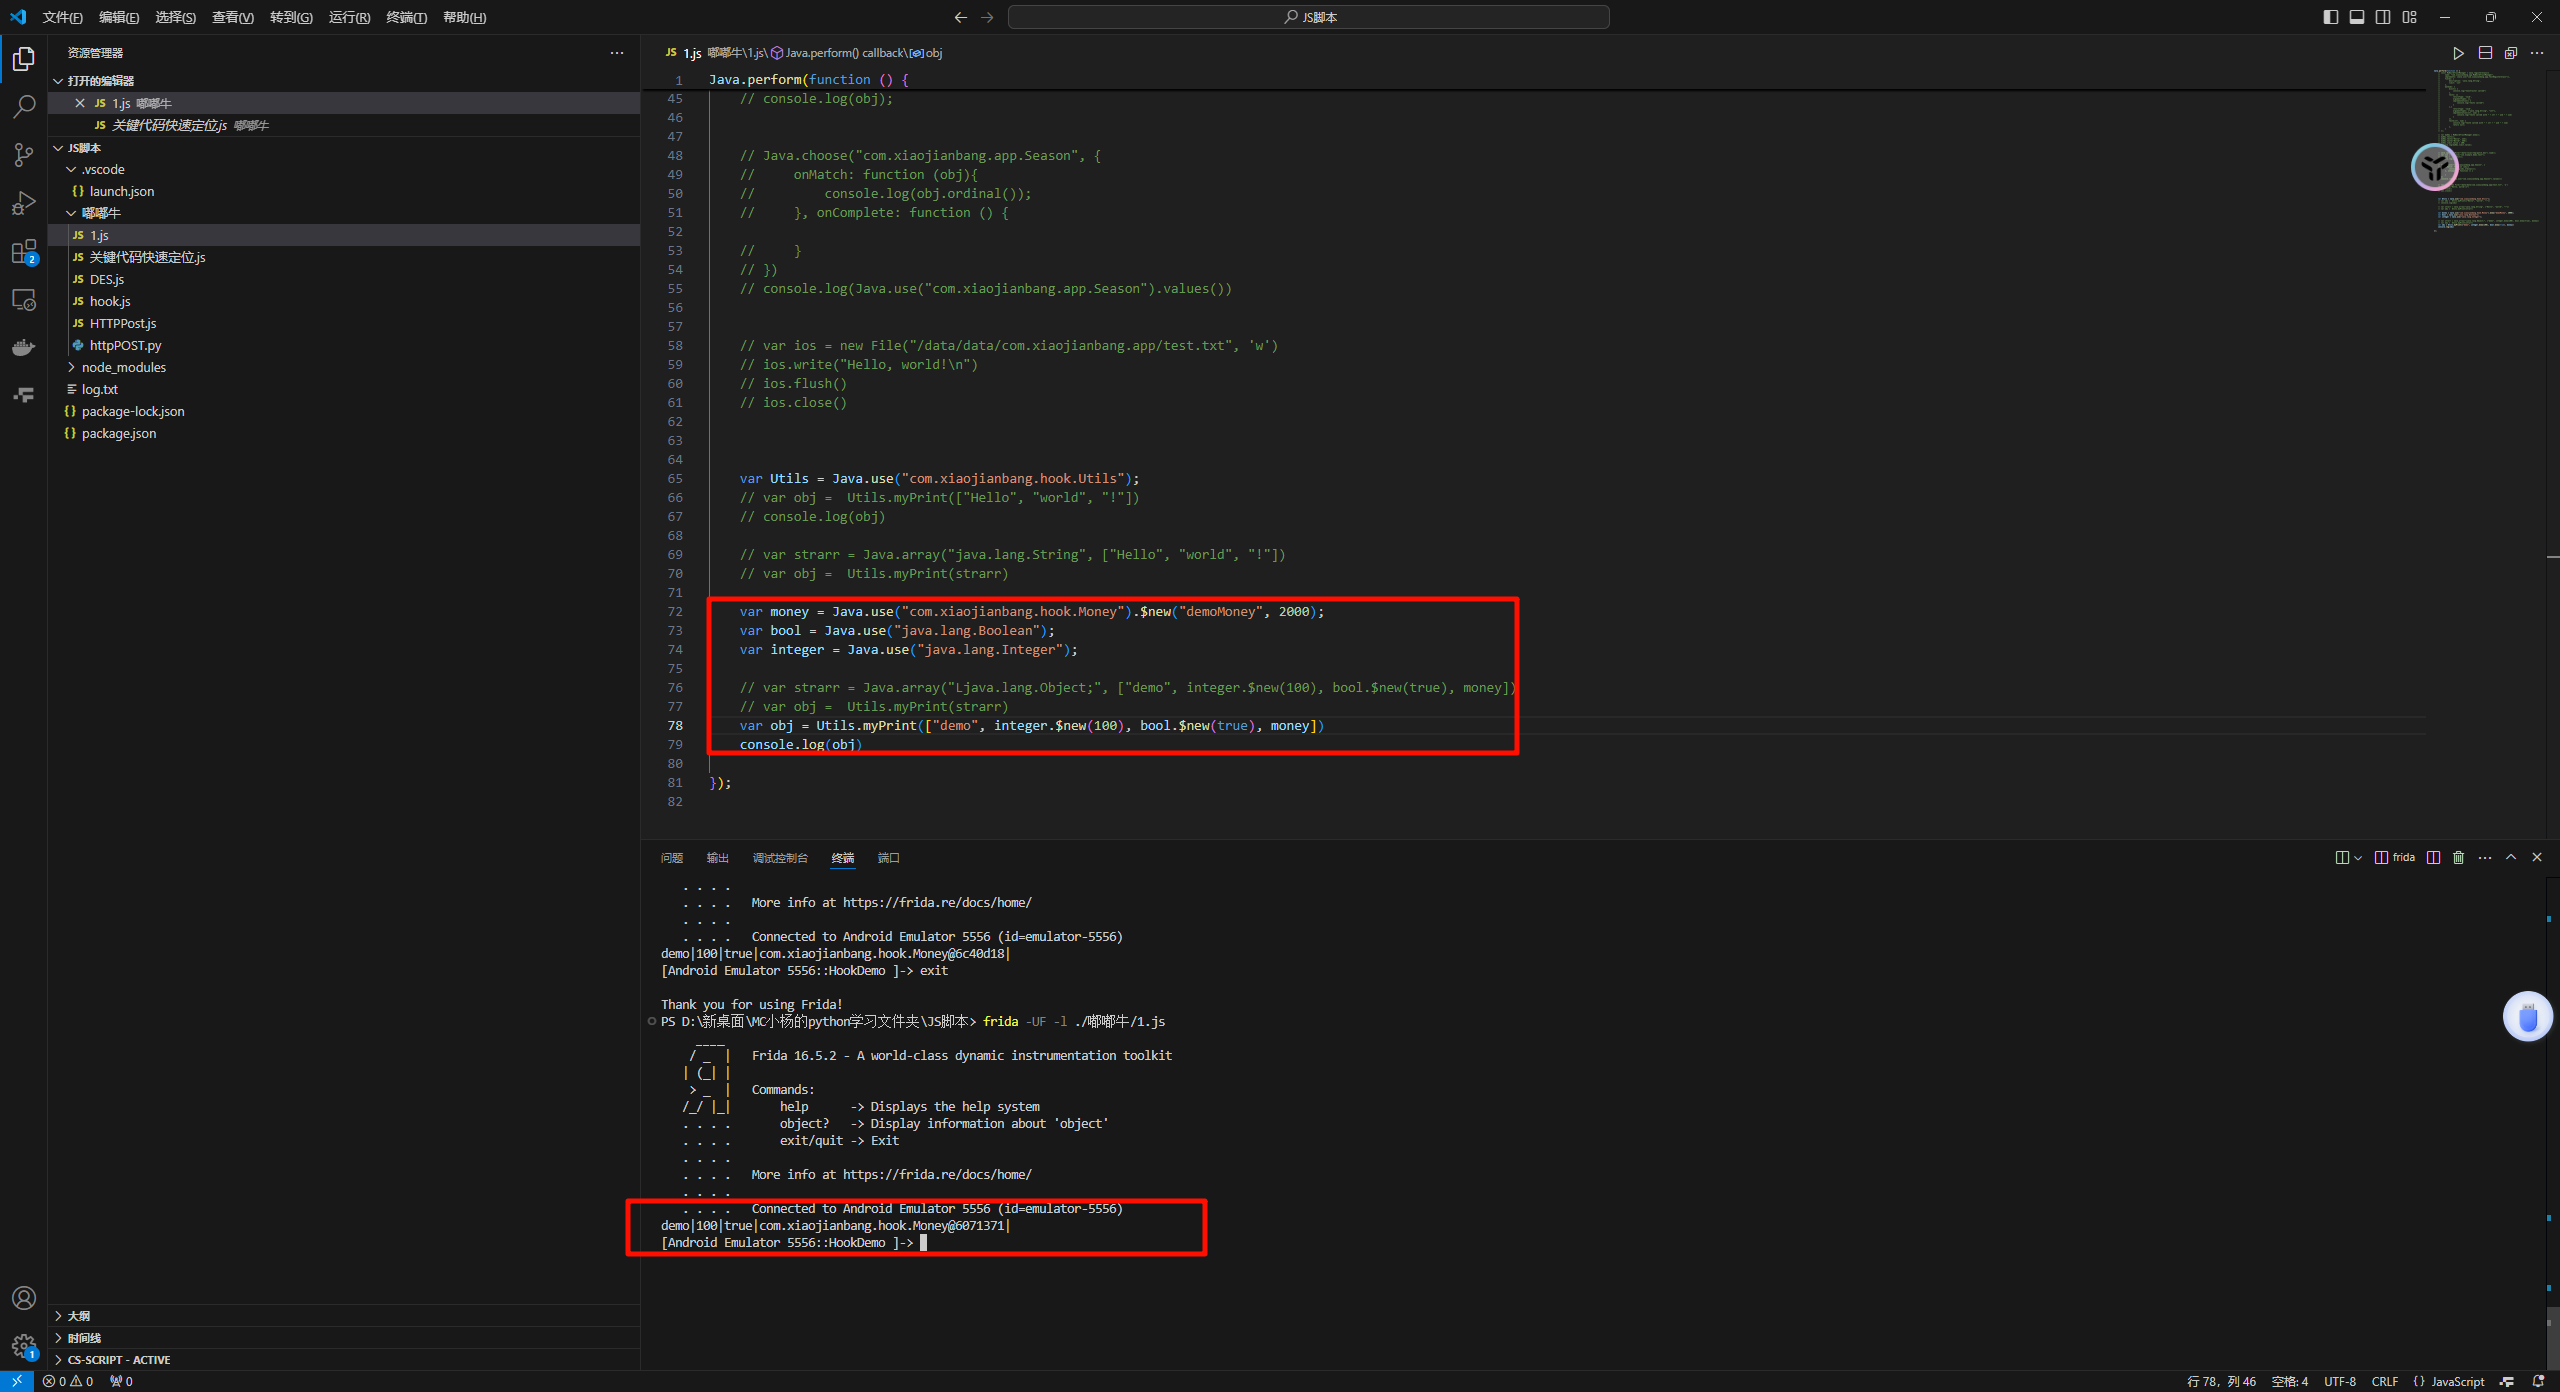Kill terminal with trash icon
2560x1392 pixels.
[2459, 858]
